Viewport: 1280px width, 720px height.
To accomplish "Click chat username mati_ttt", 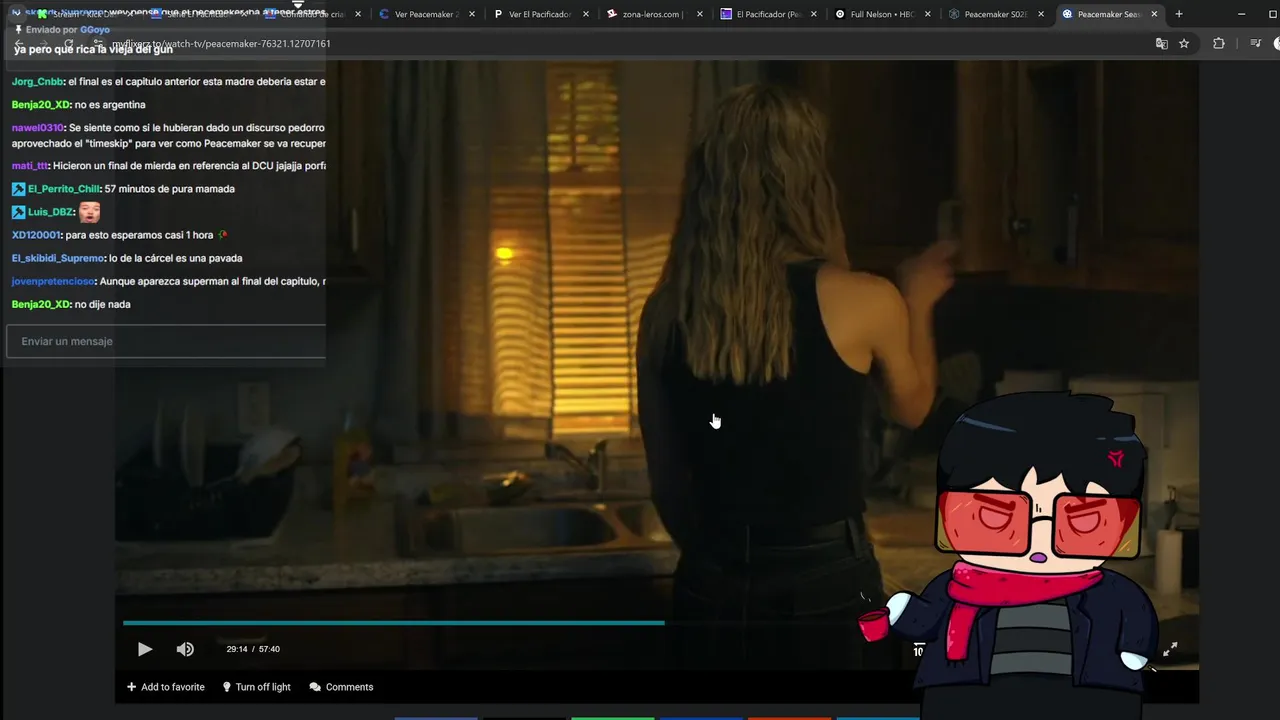I will pos(30,166).
